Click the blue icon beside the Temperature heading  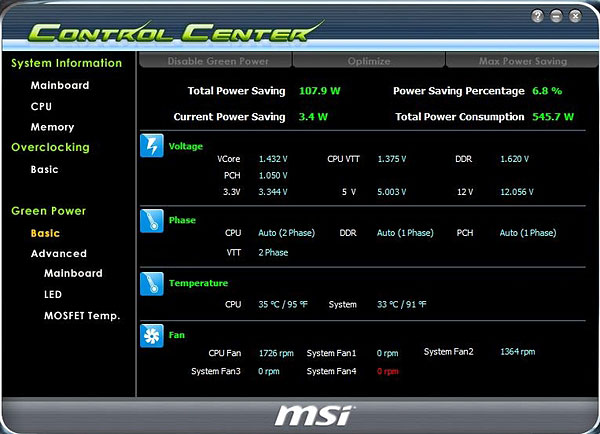click(x=152, y=284)
